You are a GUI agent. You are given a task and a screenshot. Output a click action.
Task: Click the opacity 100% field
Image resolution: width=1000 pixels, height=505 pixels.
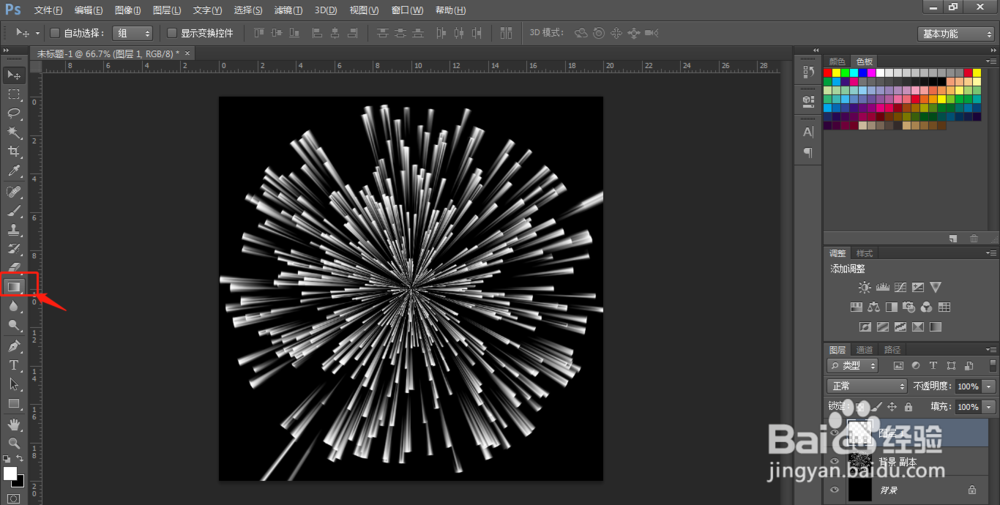coord(968,386)
